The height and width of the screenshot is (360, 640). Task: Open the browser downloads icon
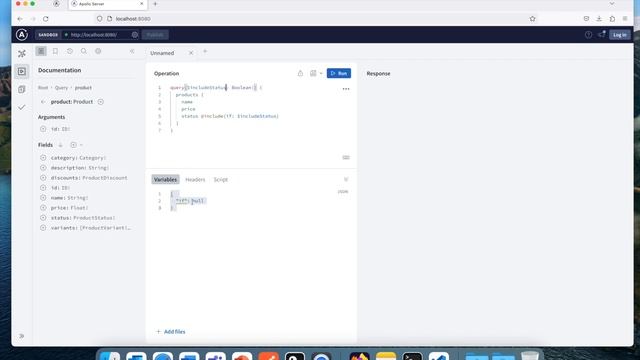click(599, 19)
